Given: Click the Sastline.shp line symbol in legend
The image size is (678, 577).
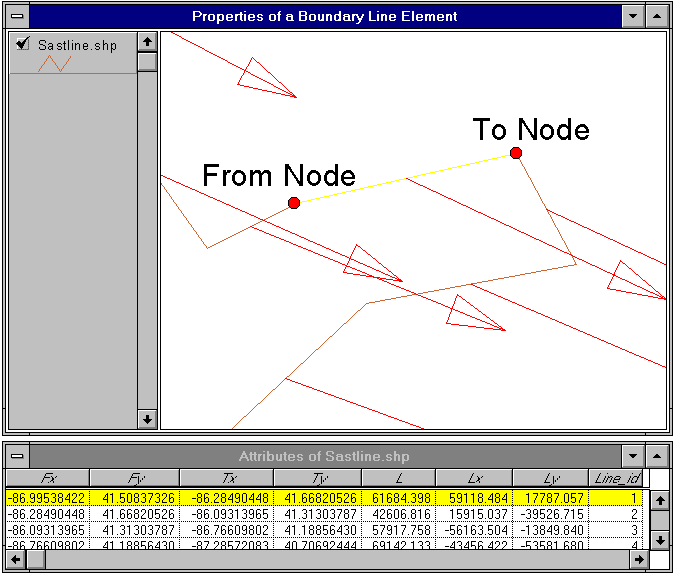Looking at the screenshot, I should 55,63.
